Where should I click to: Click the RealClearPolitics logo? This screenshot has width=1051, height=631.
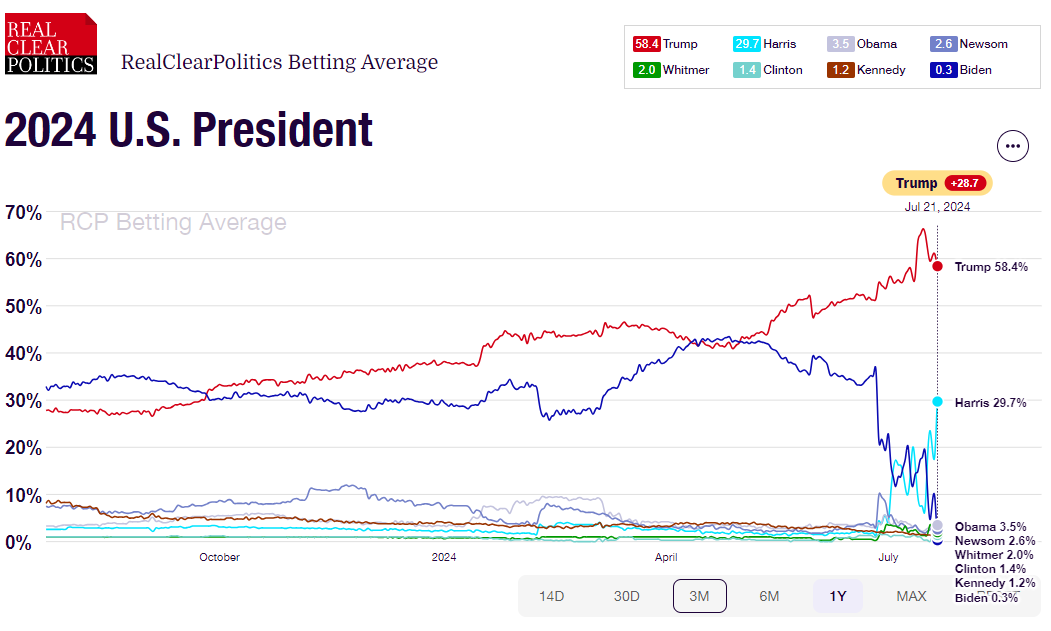51,44
